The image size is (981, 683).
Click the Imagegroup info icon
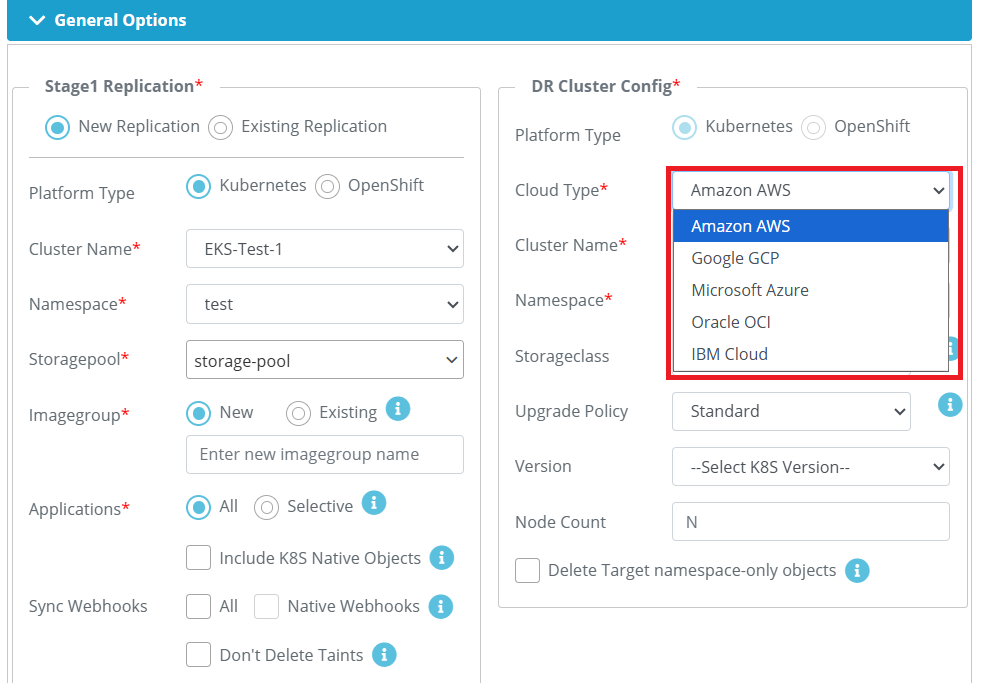[x=398, y=410]
